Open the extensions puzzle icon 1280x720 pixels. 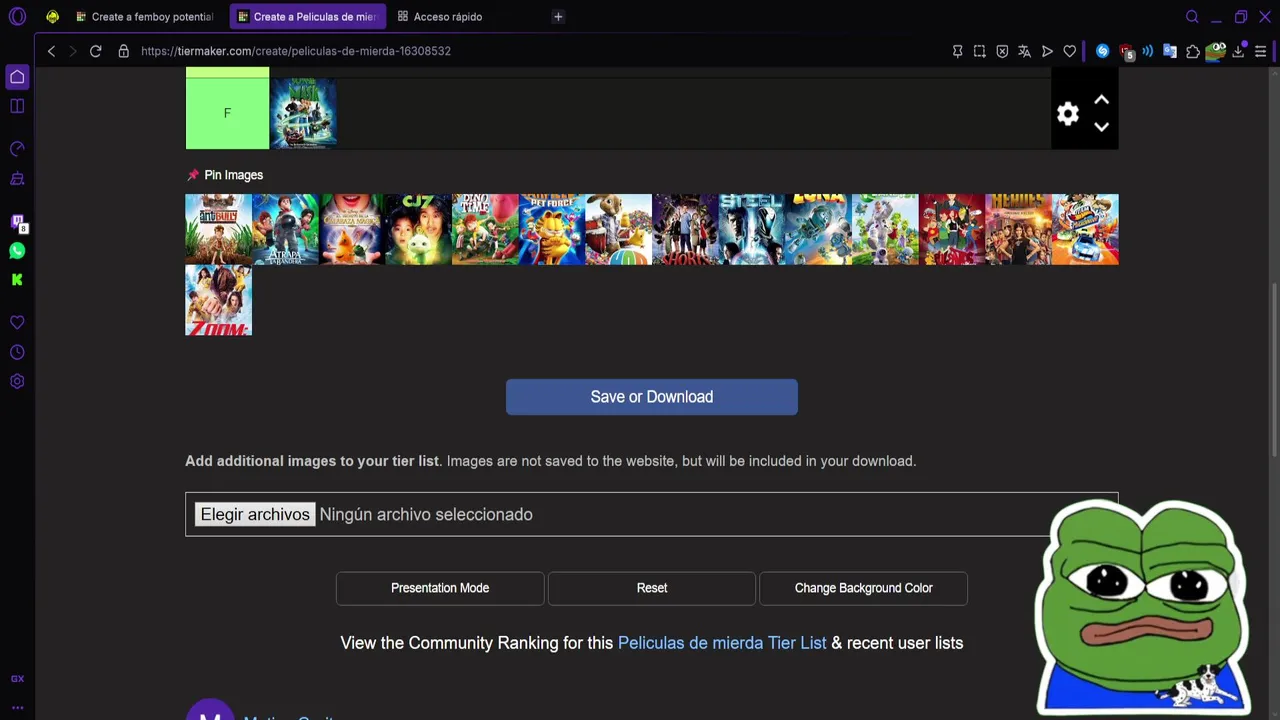1193,51
